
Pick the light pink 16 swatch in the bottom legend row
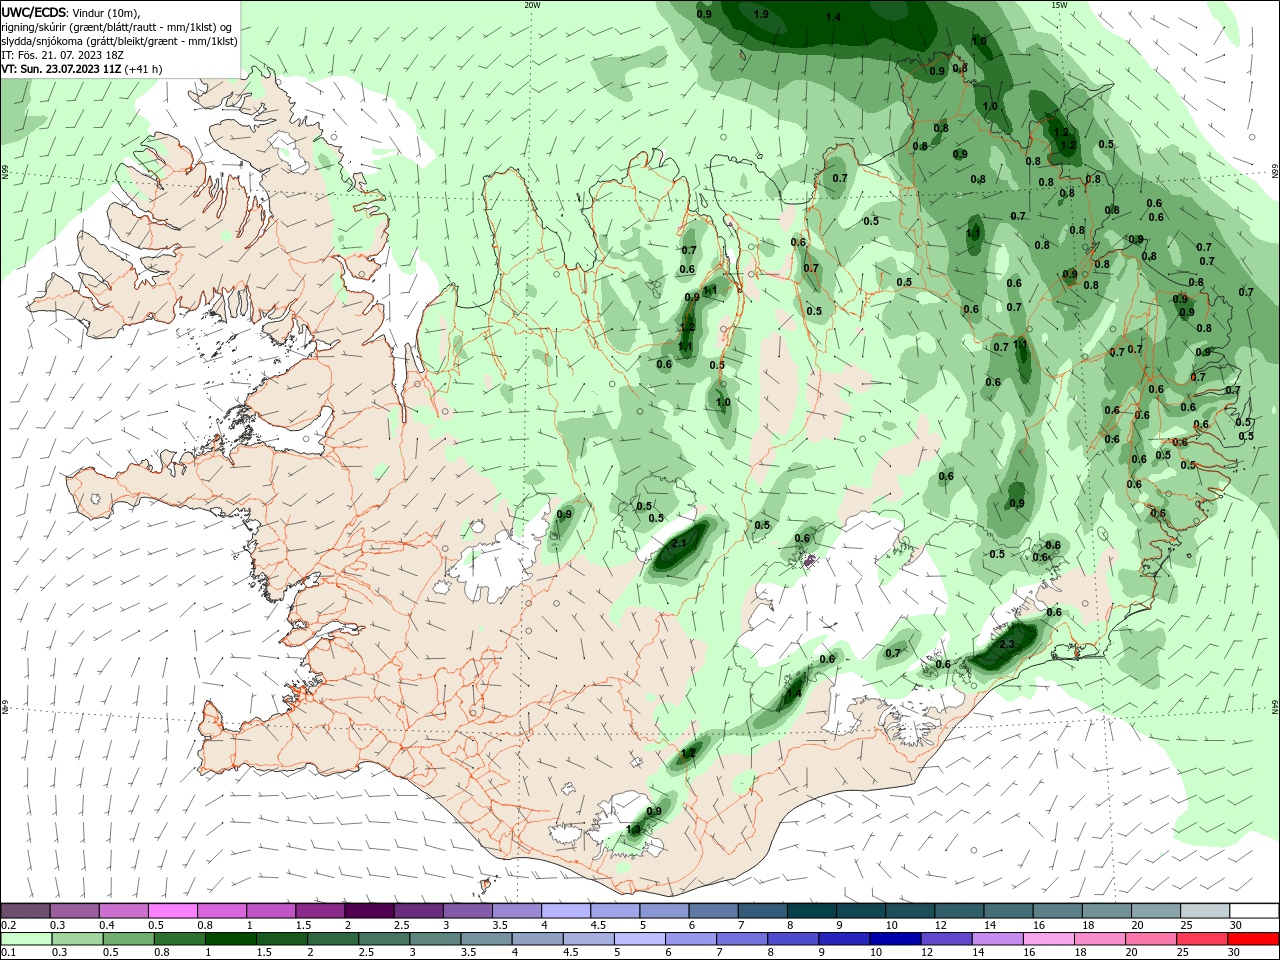[x=1048, y=939]
